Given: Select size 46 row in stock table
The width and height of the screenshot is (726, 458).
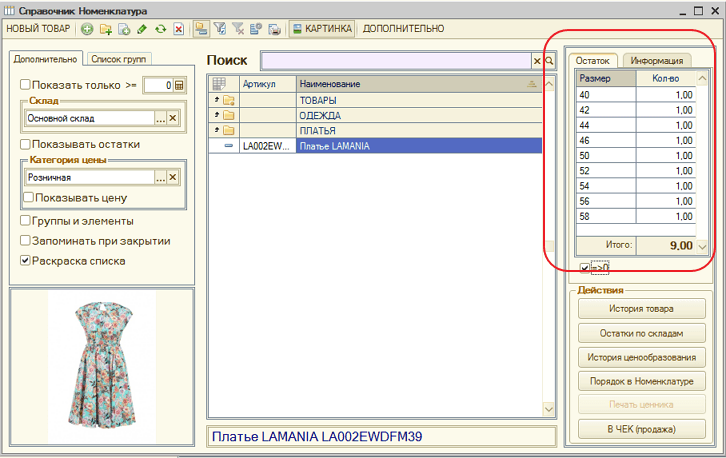Looking at the screenshot, I should pyautogui.click(x=636, y=140).
